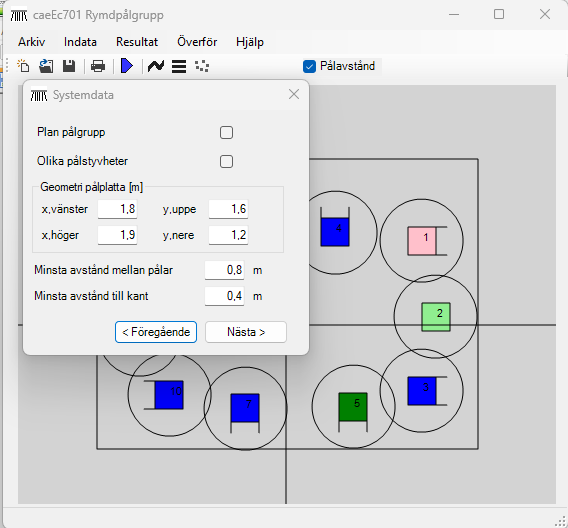Click the Open file toolbar icon
The image size is (568, 528).
[46, 66]
